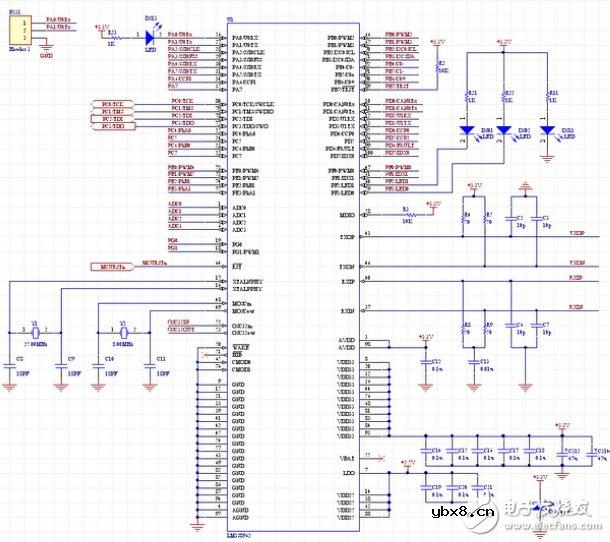610x542 pixels.
Task: Select the rightmost LED connected to ground
Action: pos(546,130)
